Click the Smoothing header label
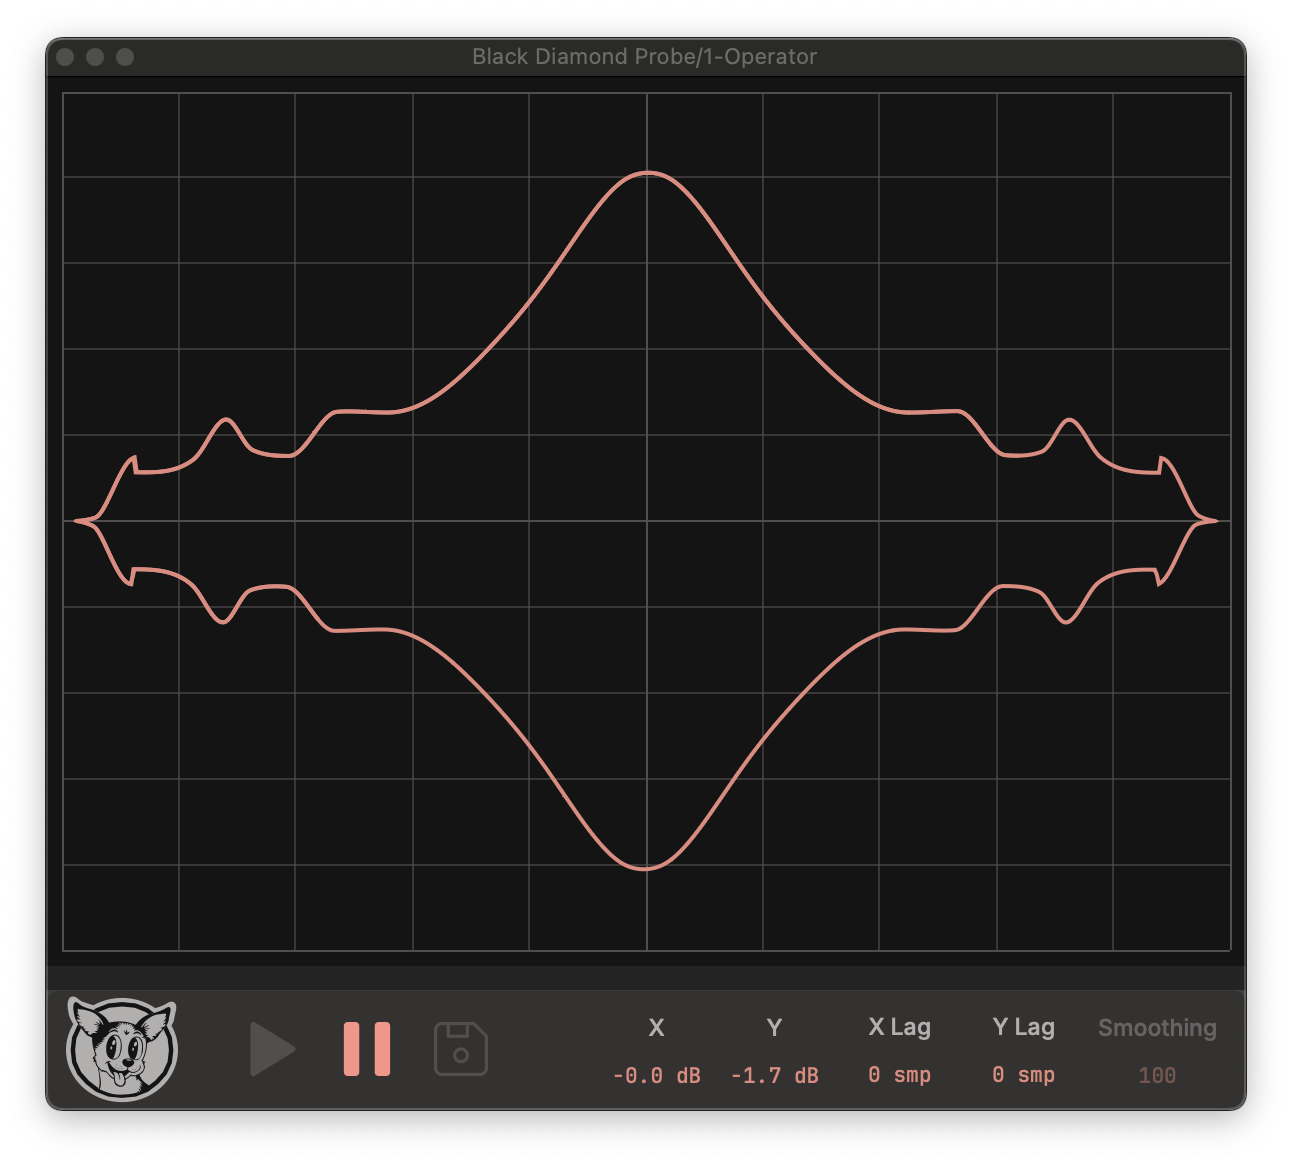 coord(1156,1027)
